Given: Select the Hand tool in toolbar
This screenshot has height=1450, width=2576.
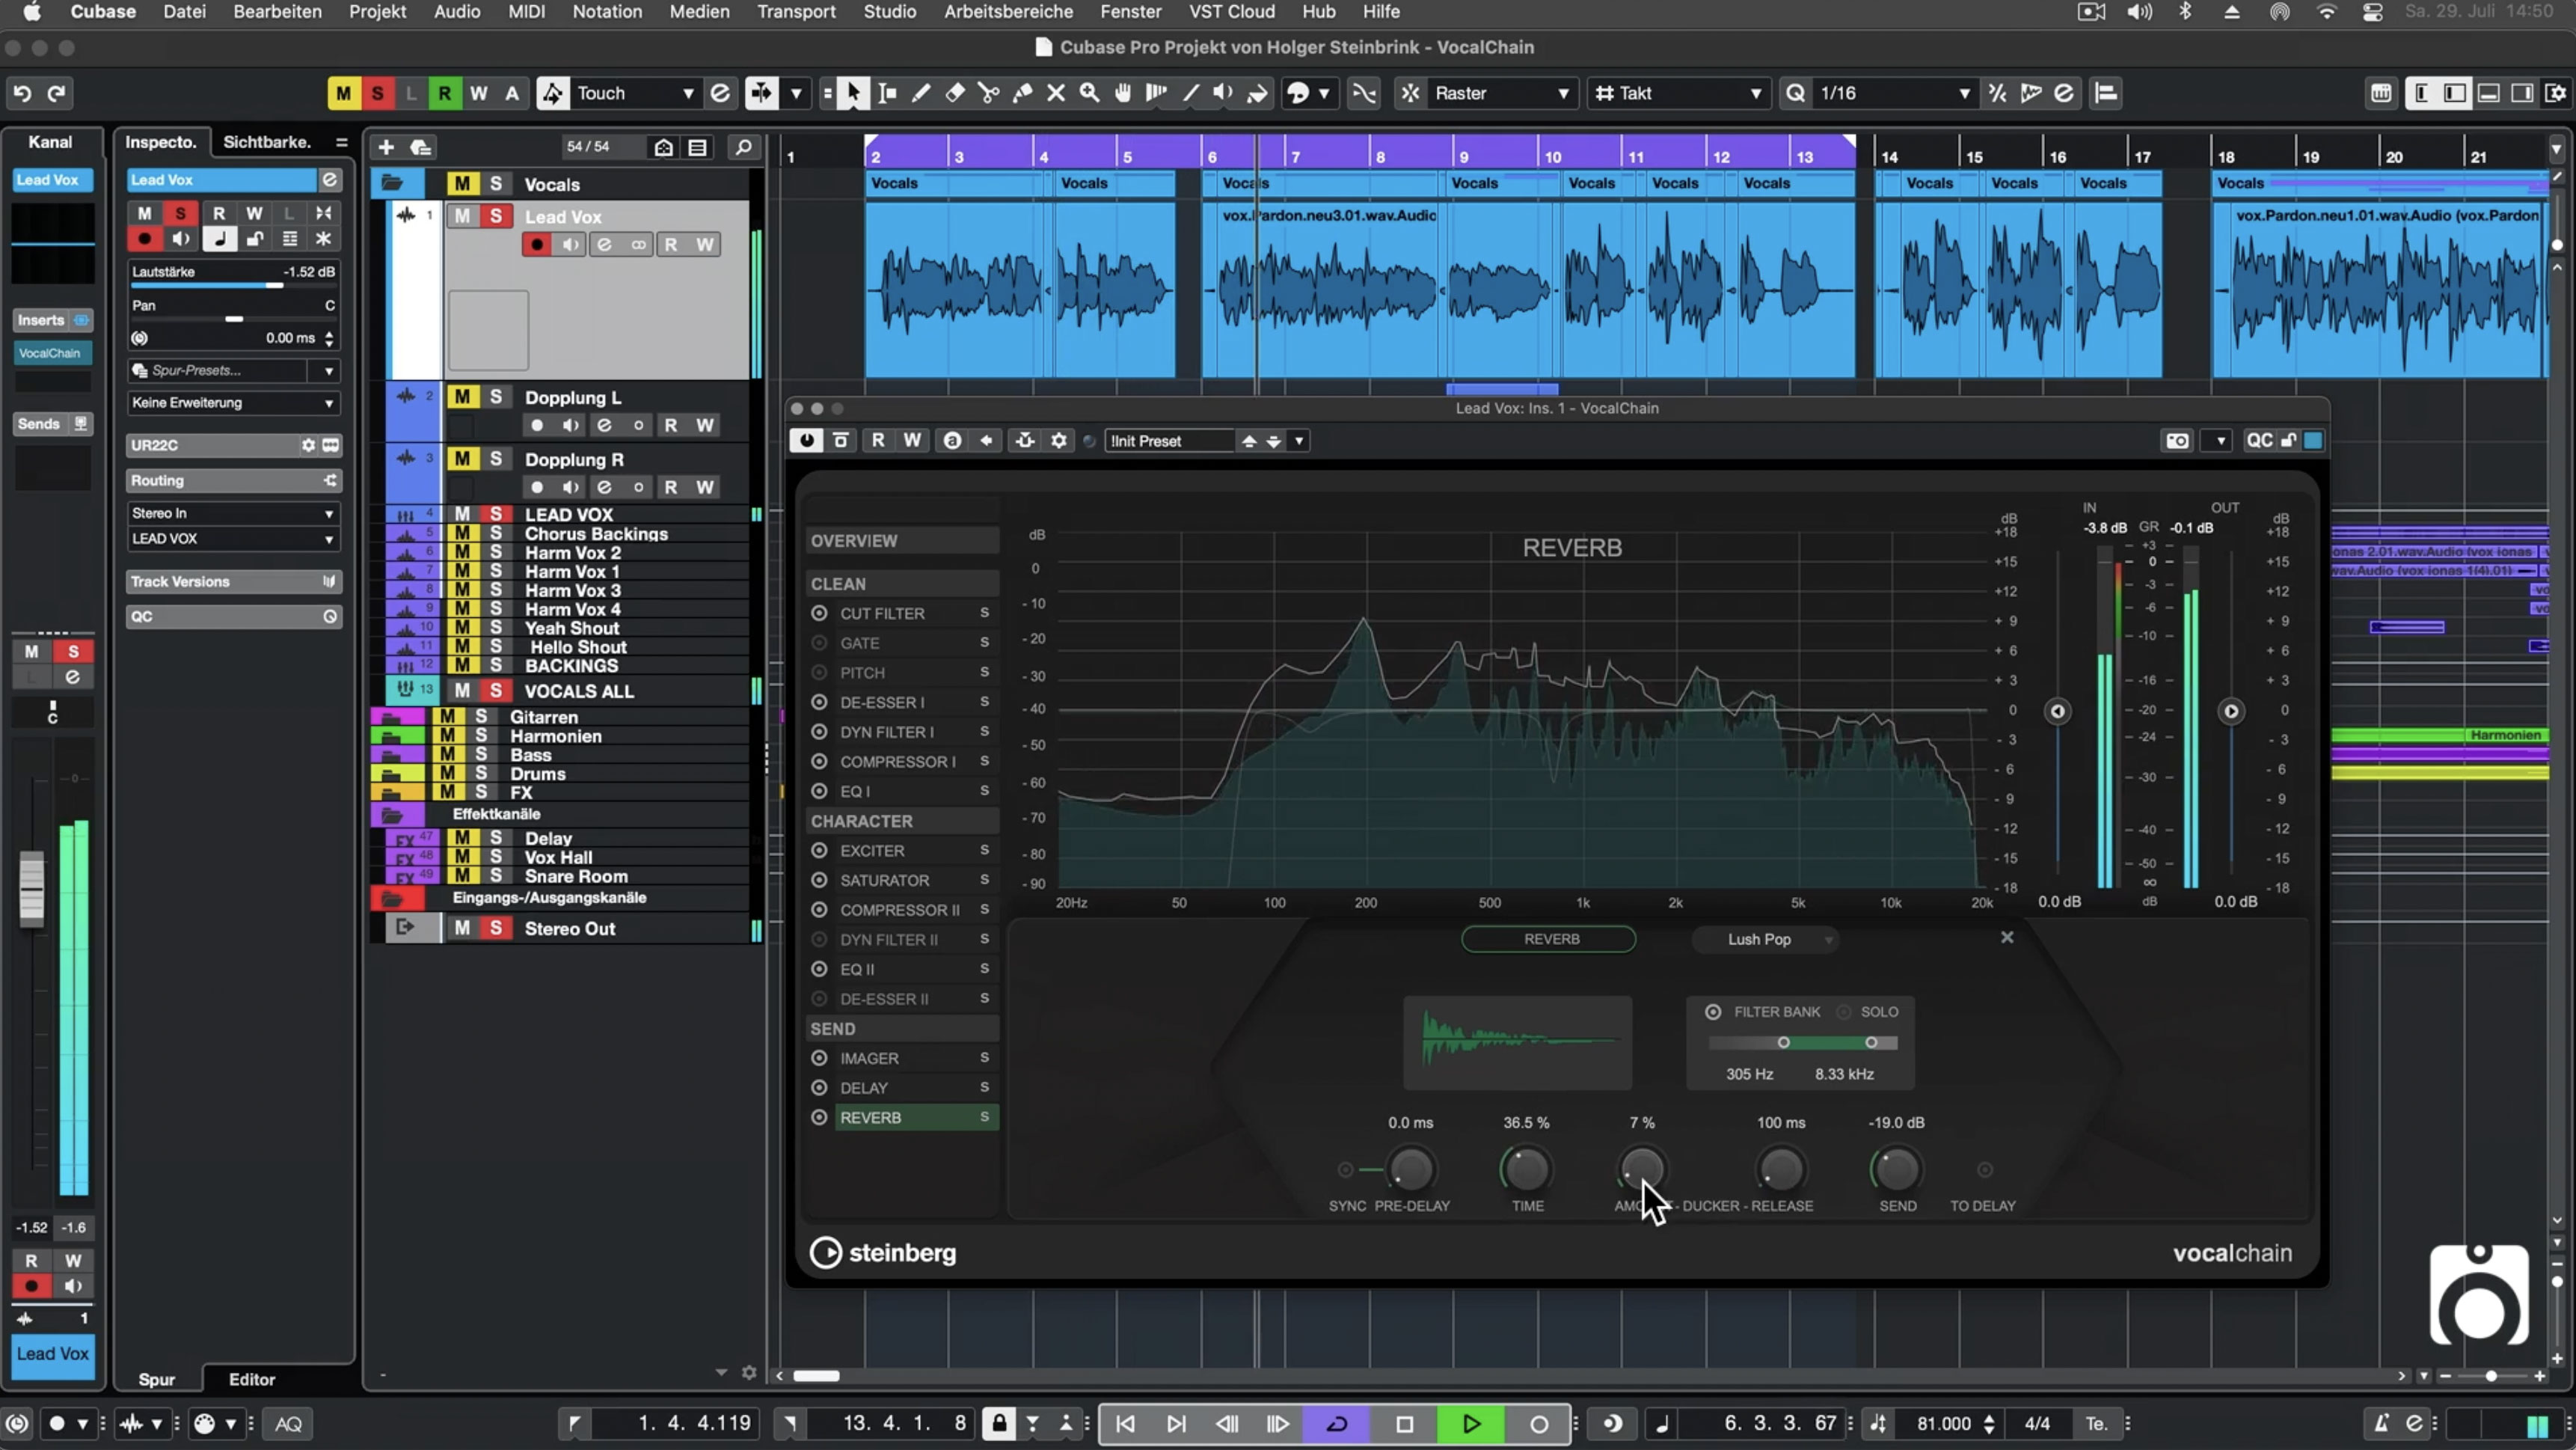Looking at the screenshot, I should [1123, 93].
